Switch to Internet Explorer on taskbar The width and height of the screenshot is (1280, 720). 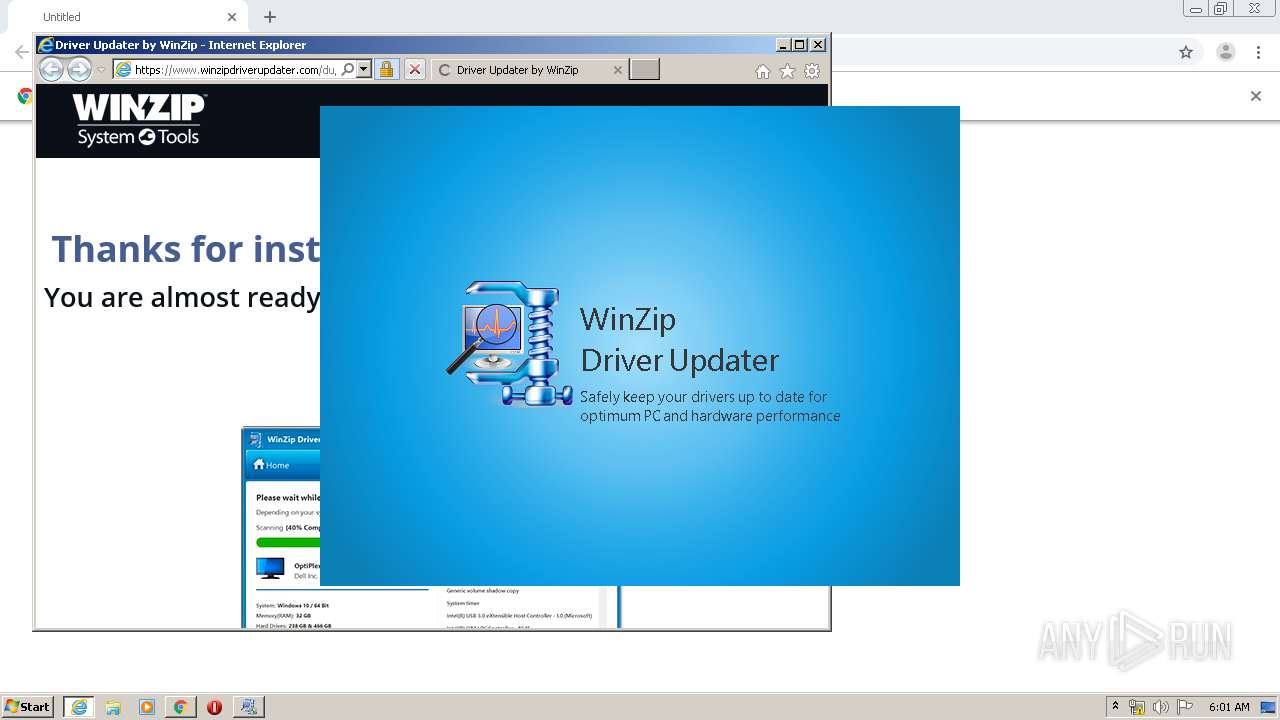(x=79, y=707)
